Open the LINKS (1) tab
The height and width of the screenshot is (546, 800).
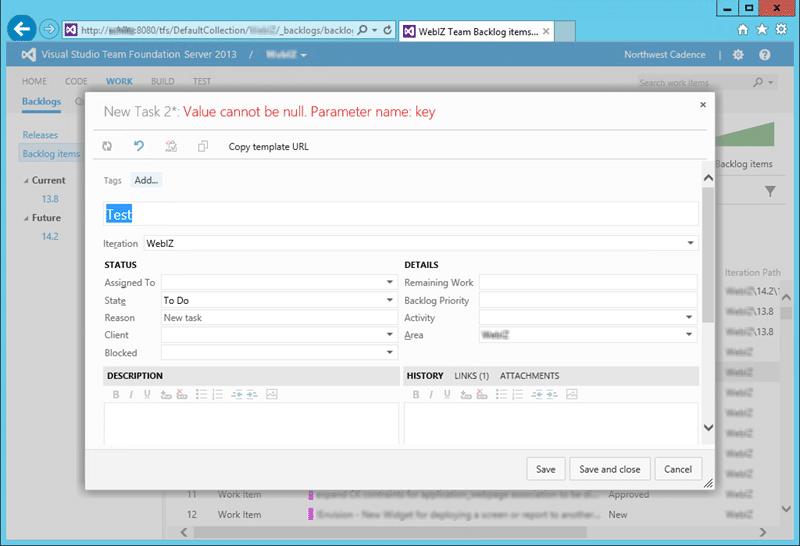(x=471, y=376)
